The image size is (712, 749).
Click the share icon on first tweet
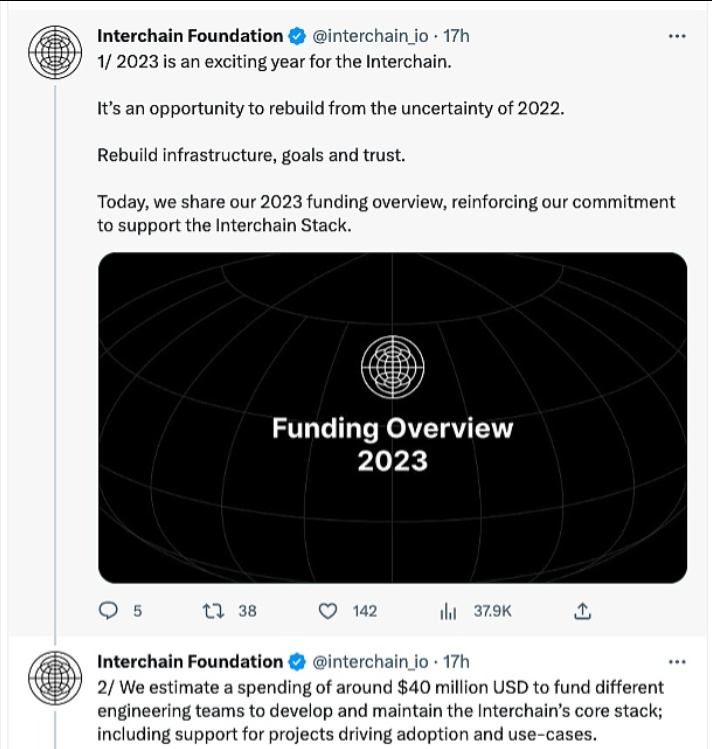(x=585, y=610)
